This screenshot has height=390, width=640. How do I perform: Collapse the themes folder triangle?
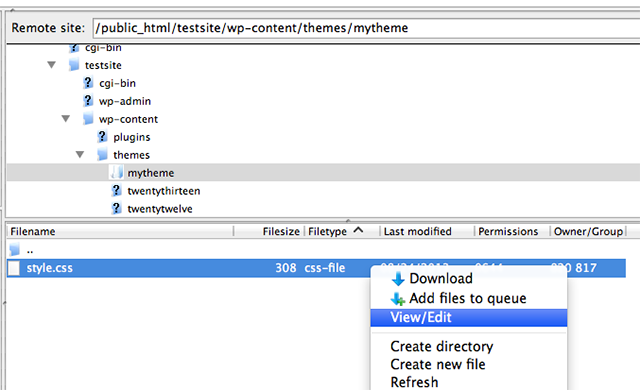pyautogui.click(x=80, y=155)
